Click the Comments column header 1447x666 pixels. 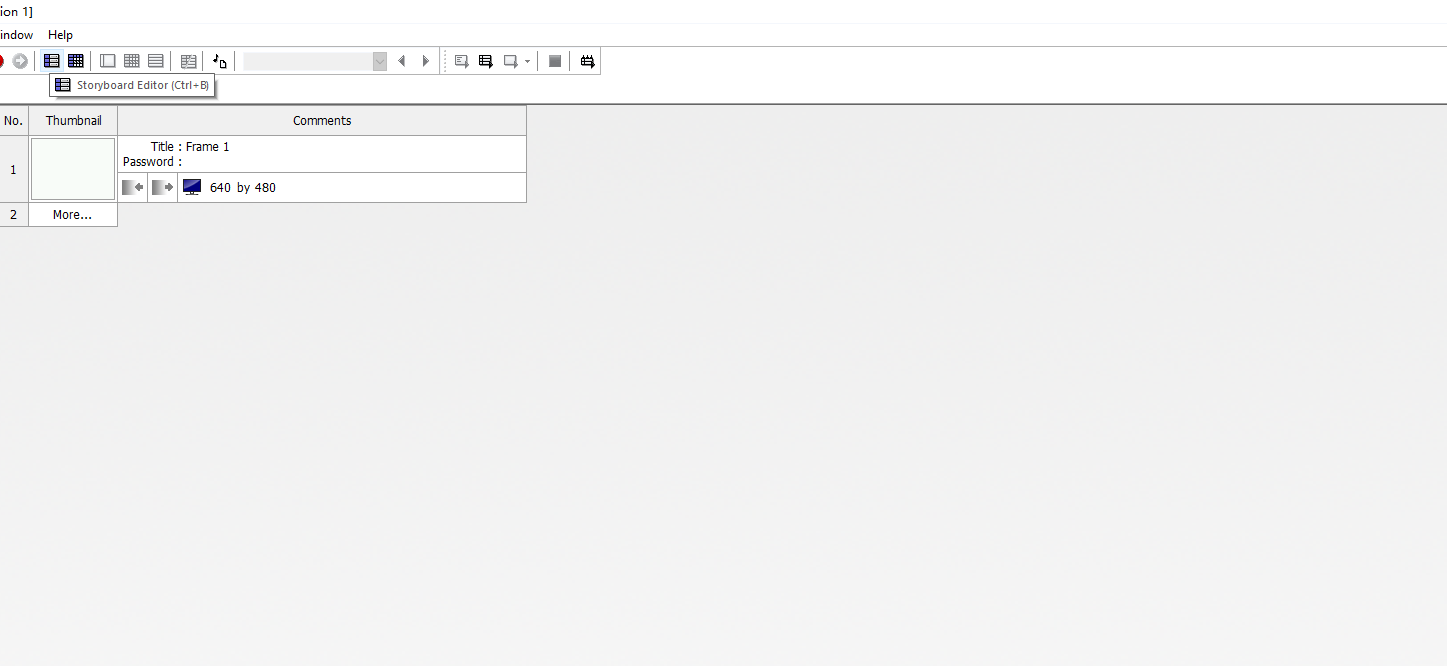322,120
